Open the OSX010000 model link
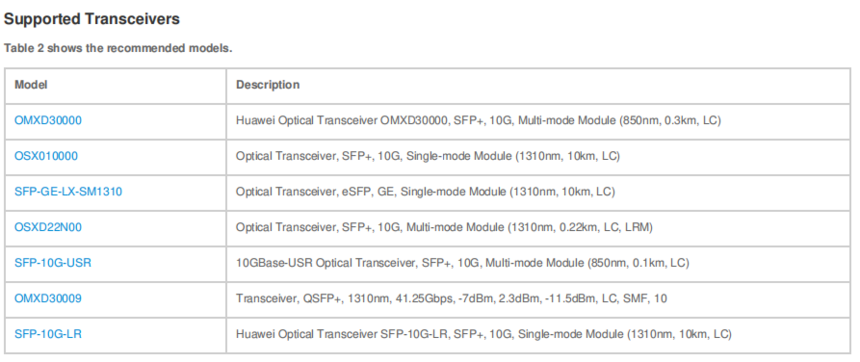 [x=46, y=156]
